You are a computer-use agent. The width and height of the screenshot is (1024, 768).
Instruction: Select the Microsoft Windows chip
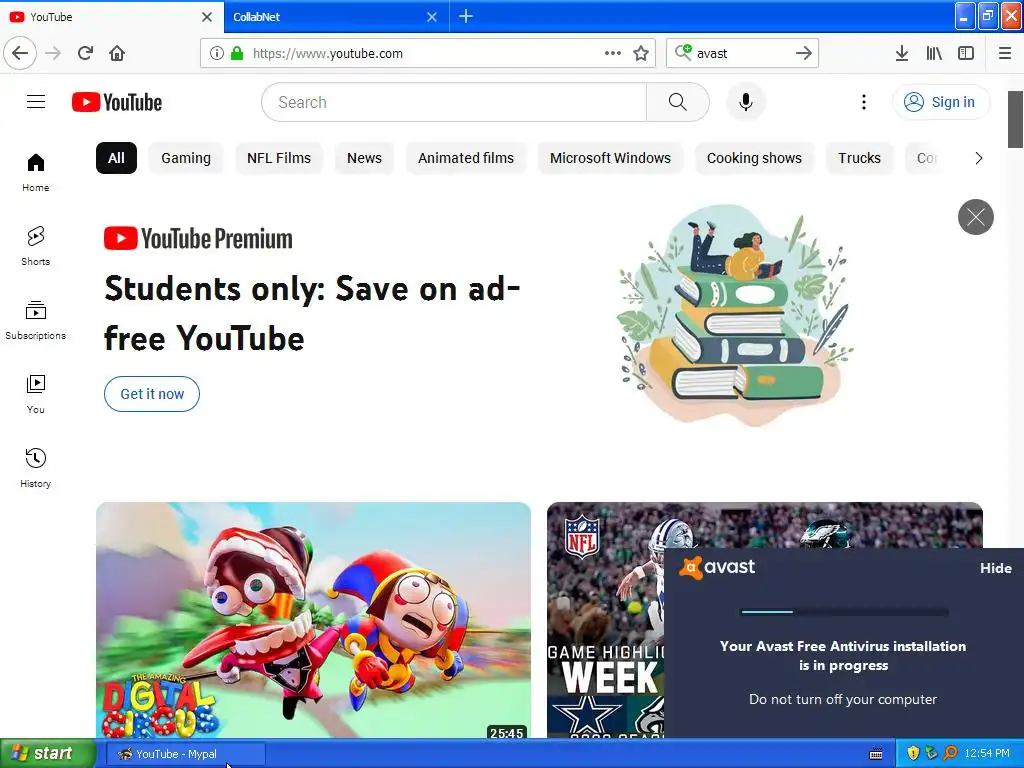(610, 158)
